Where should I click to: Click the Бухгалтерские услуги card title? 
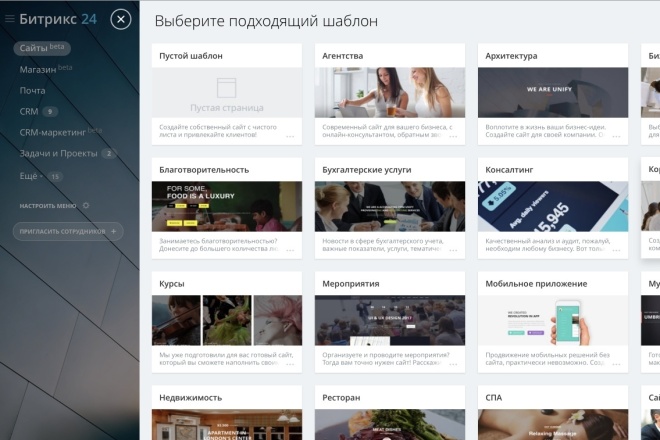pyautogui.click(x=367, y=170)
